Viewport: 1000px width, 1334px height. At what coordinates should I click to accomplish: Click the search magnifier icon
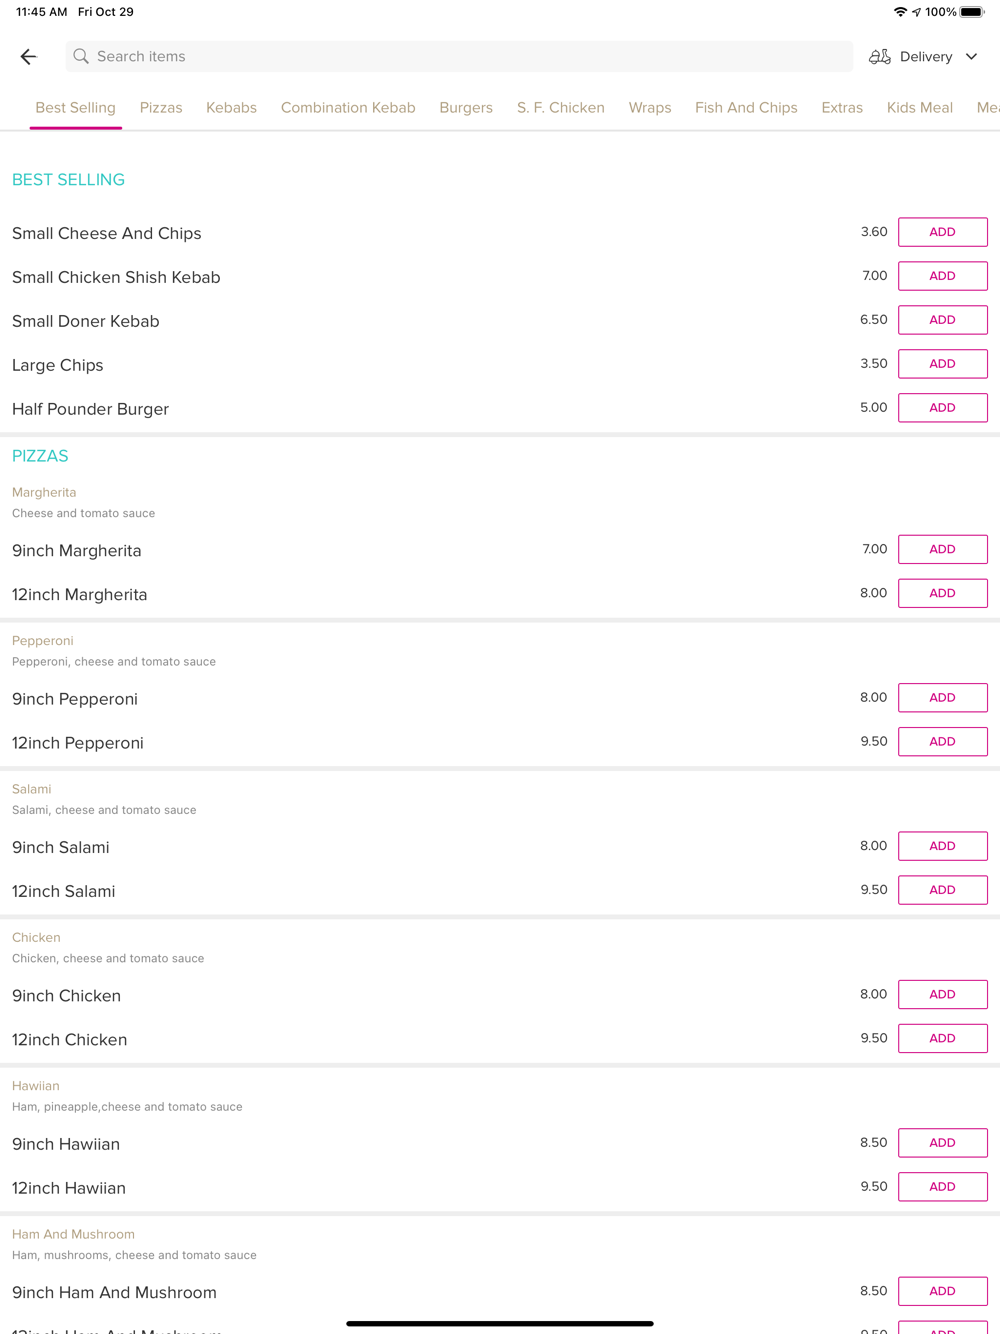(x=81, y=57)
